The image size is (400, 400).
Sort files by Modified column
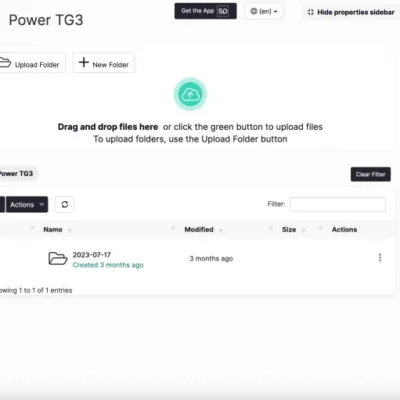click(199, 229)
